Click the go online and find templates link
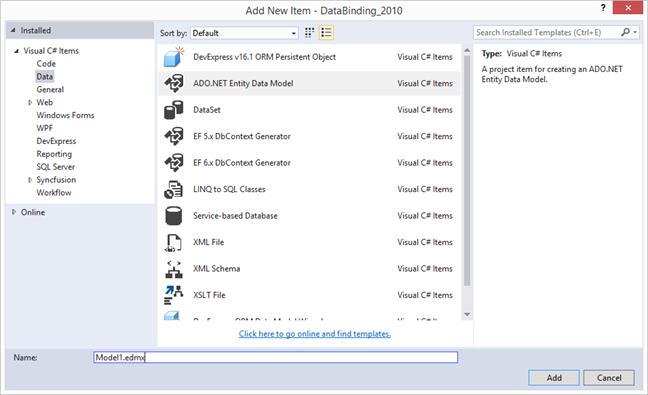Image resolution: width=648 pixels, height=395 pixels. (314, 334)
